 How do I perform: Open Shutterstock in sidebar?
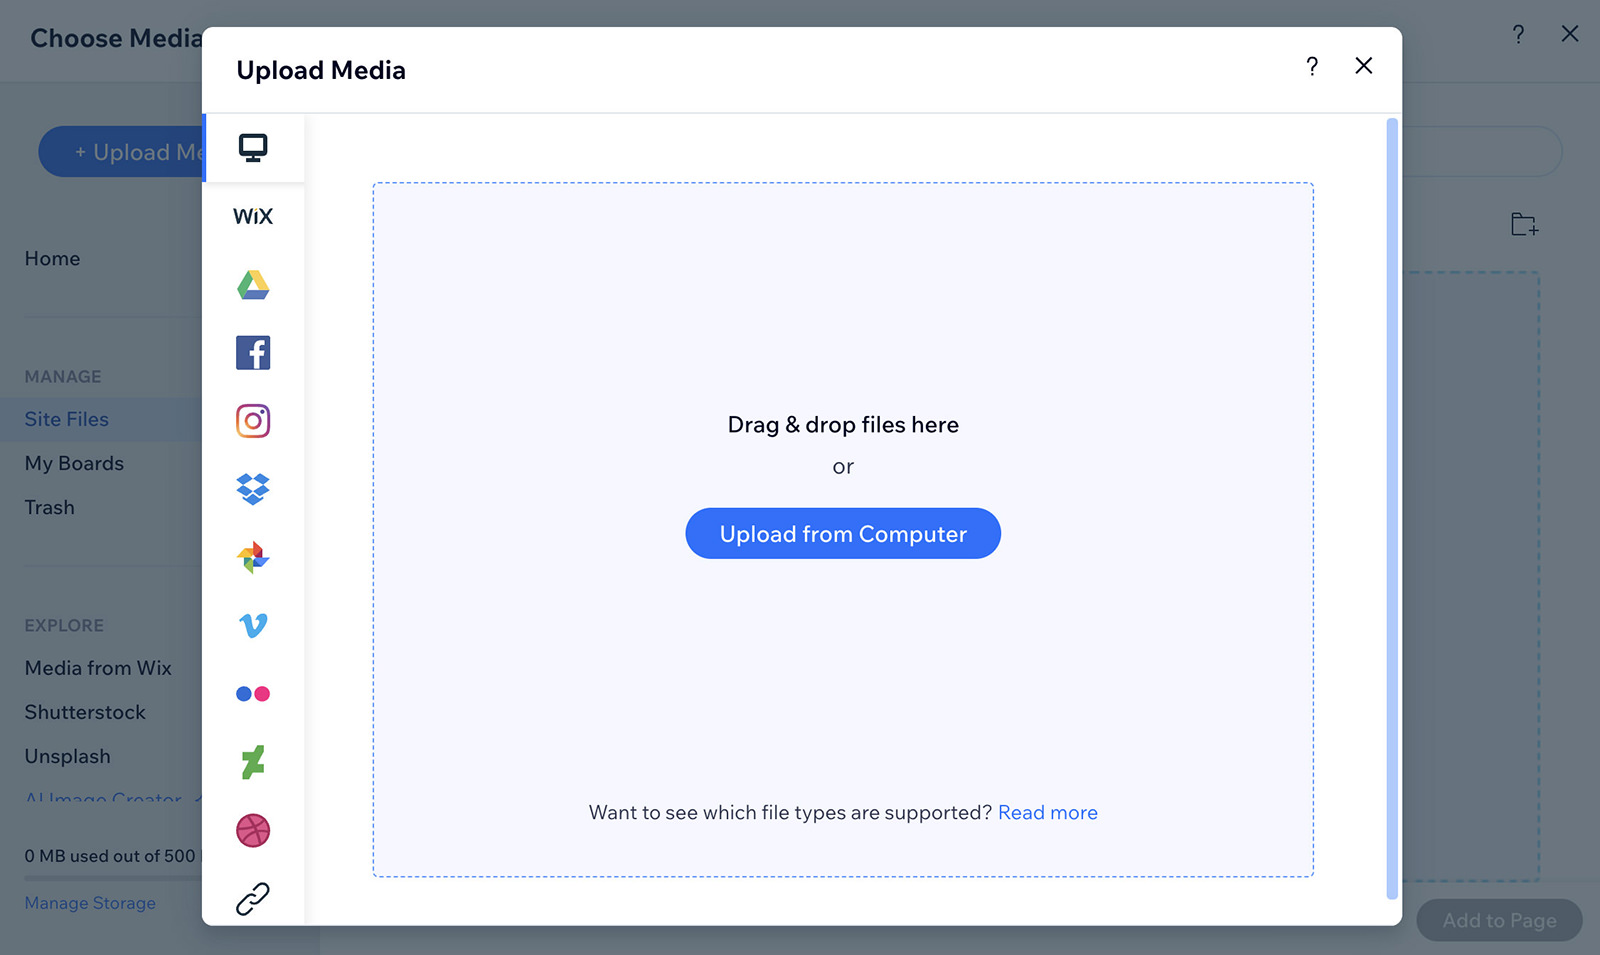click(85, 713)
